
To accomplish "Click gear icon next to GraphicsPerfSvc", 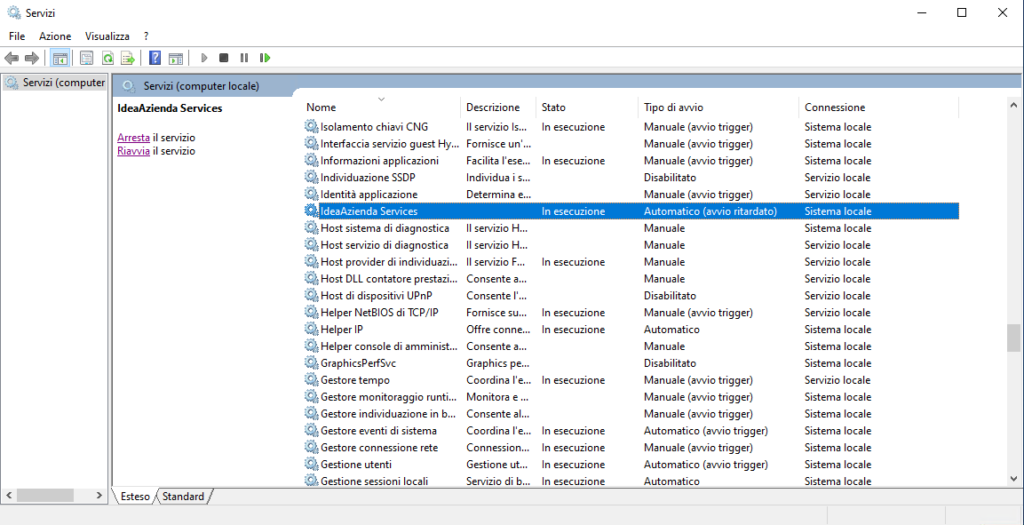I will [312, 363].
